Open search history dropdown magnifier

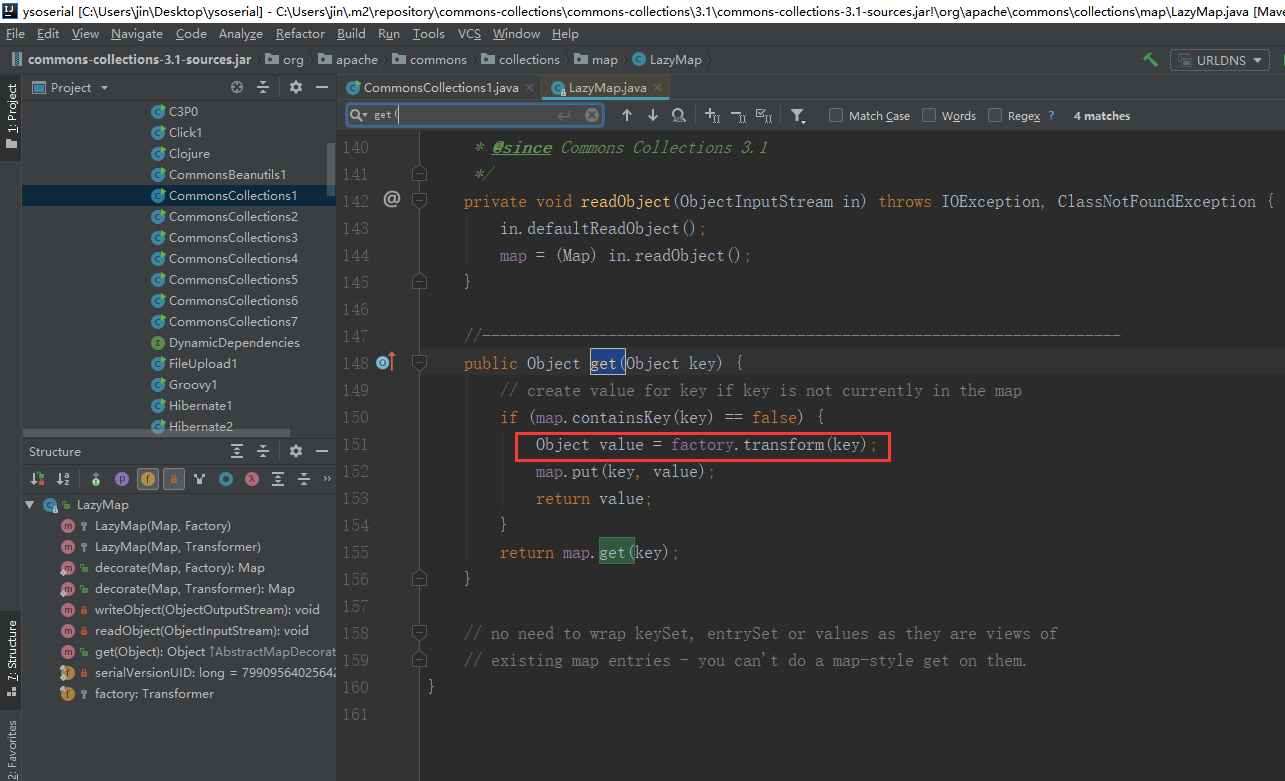359,115
